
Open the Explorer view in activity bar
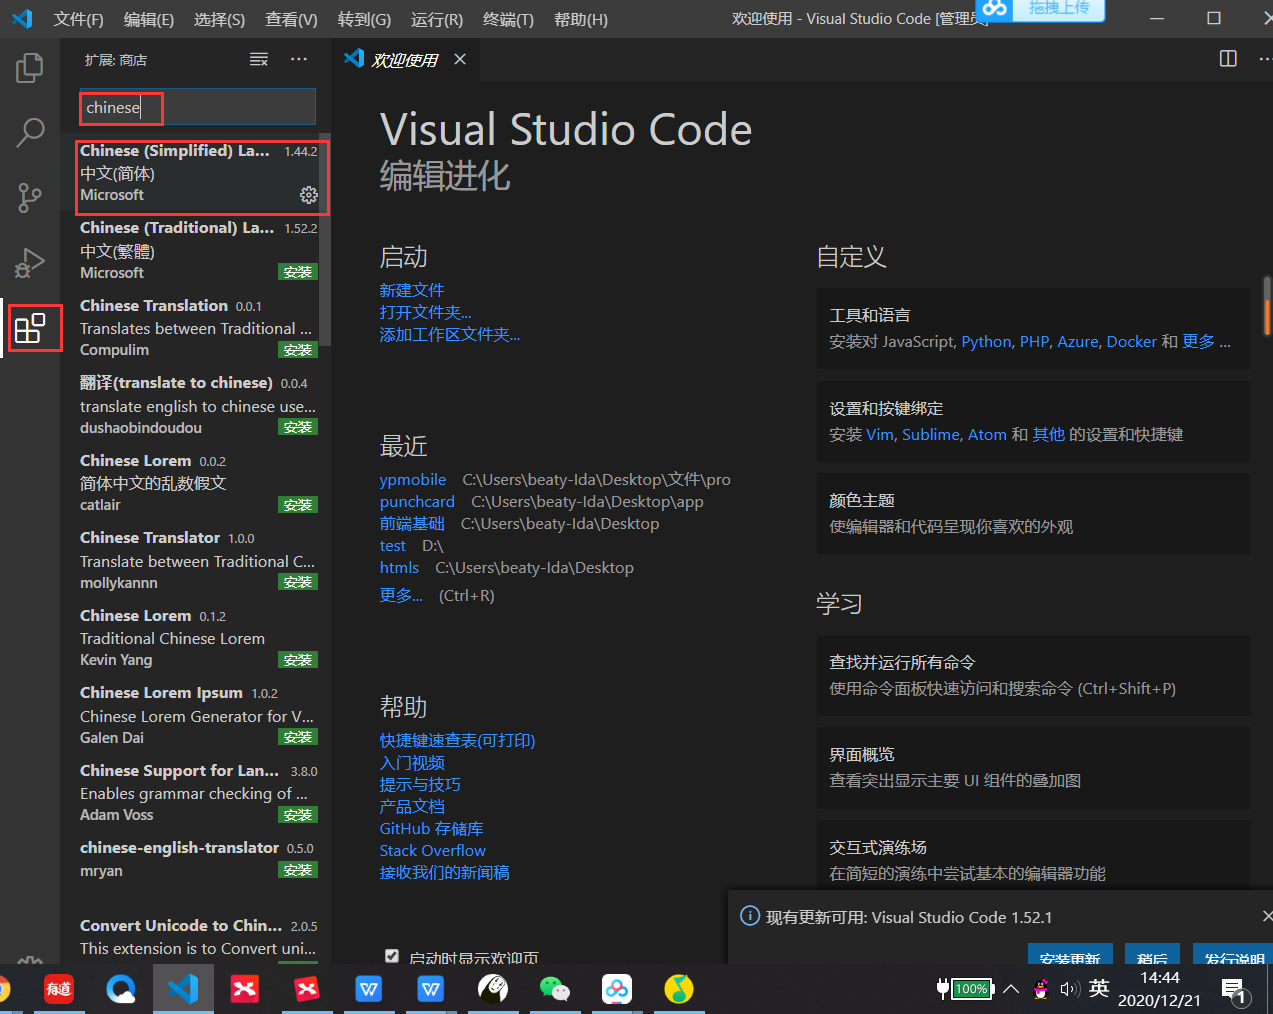30,68
